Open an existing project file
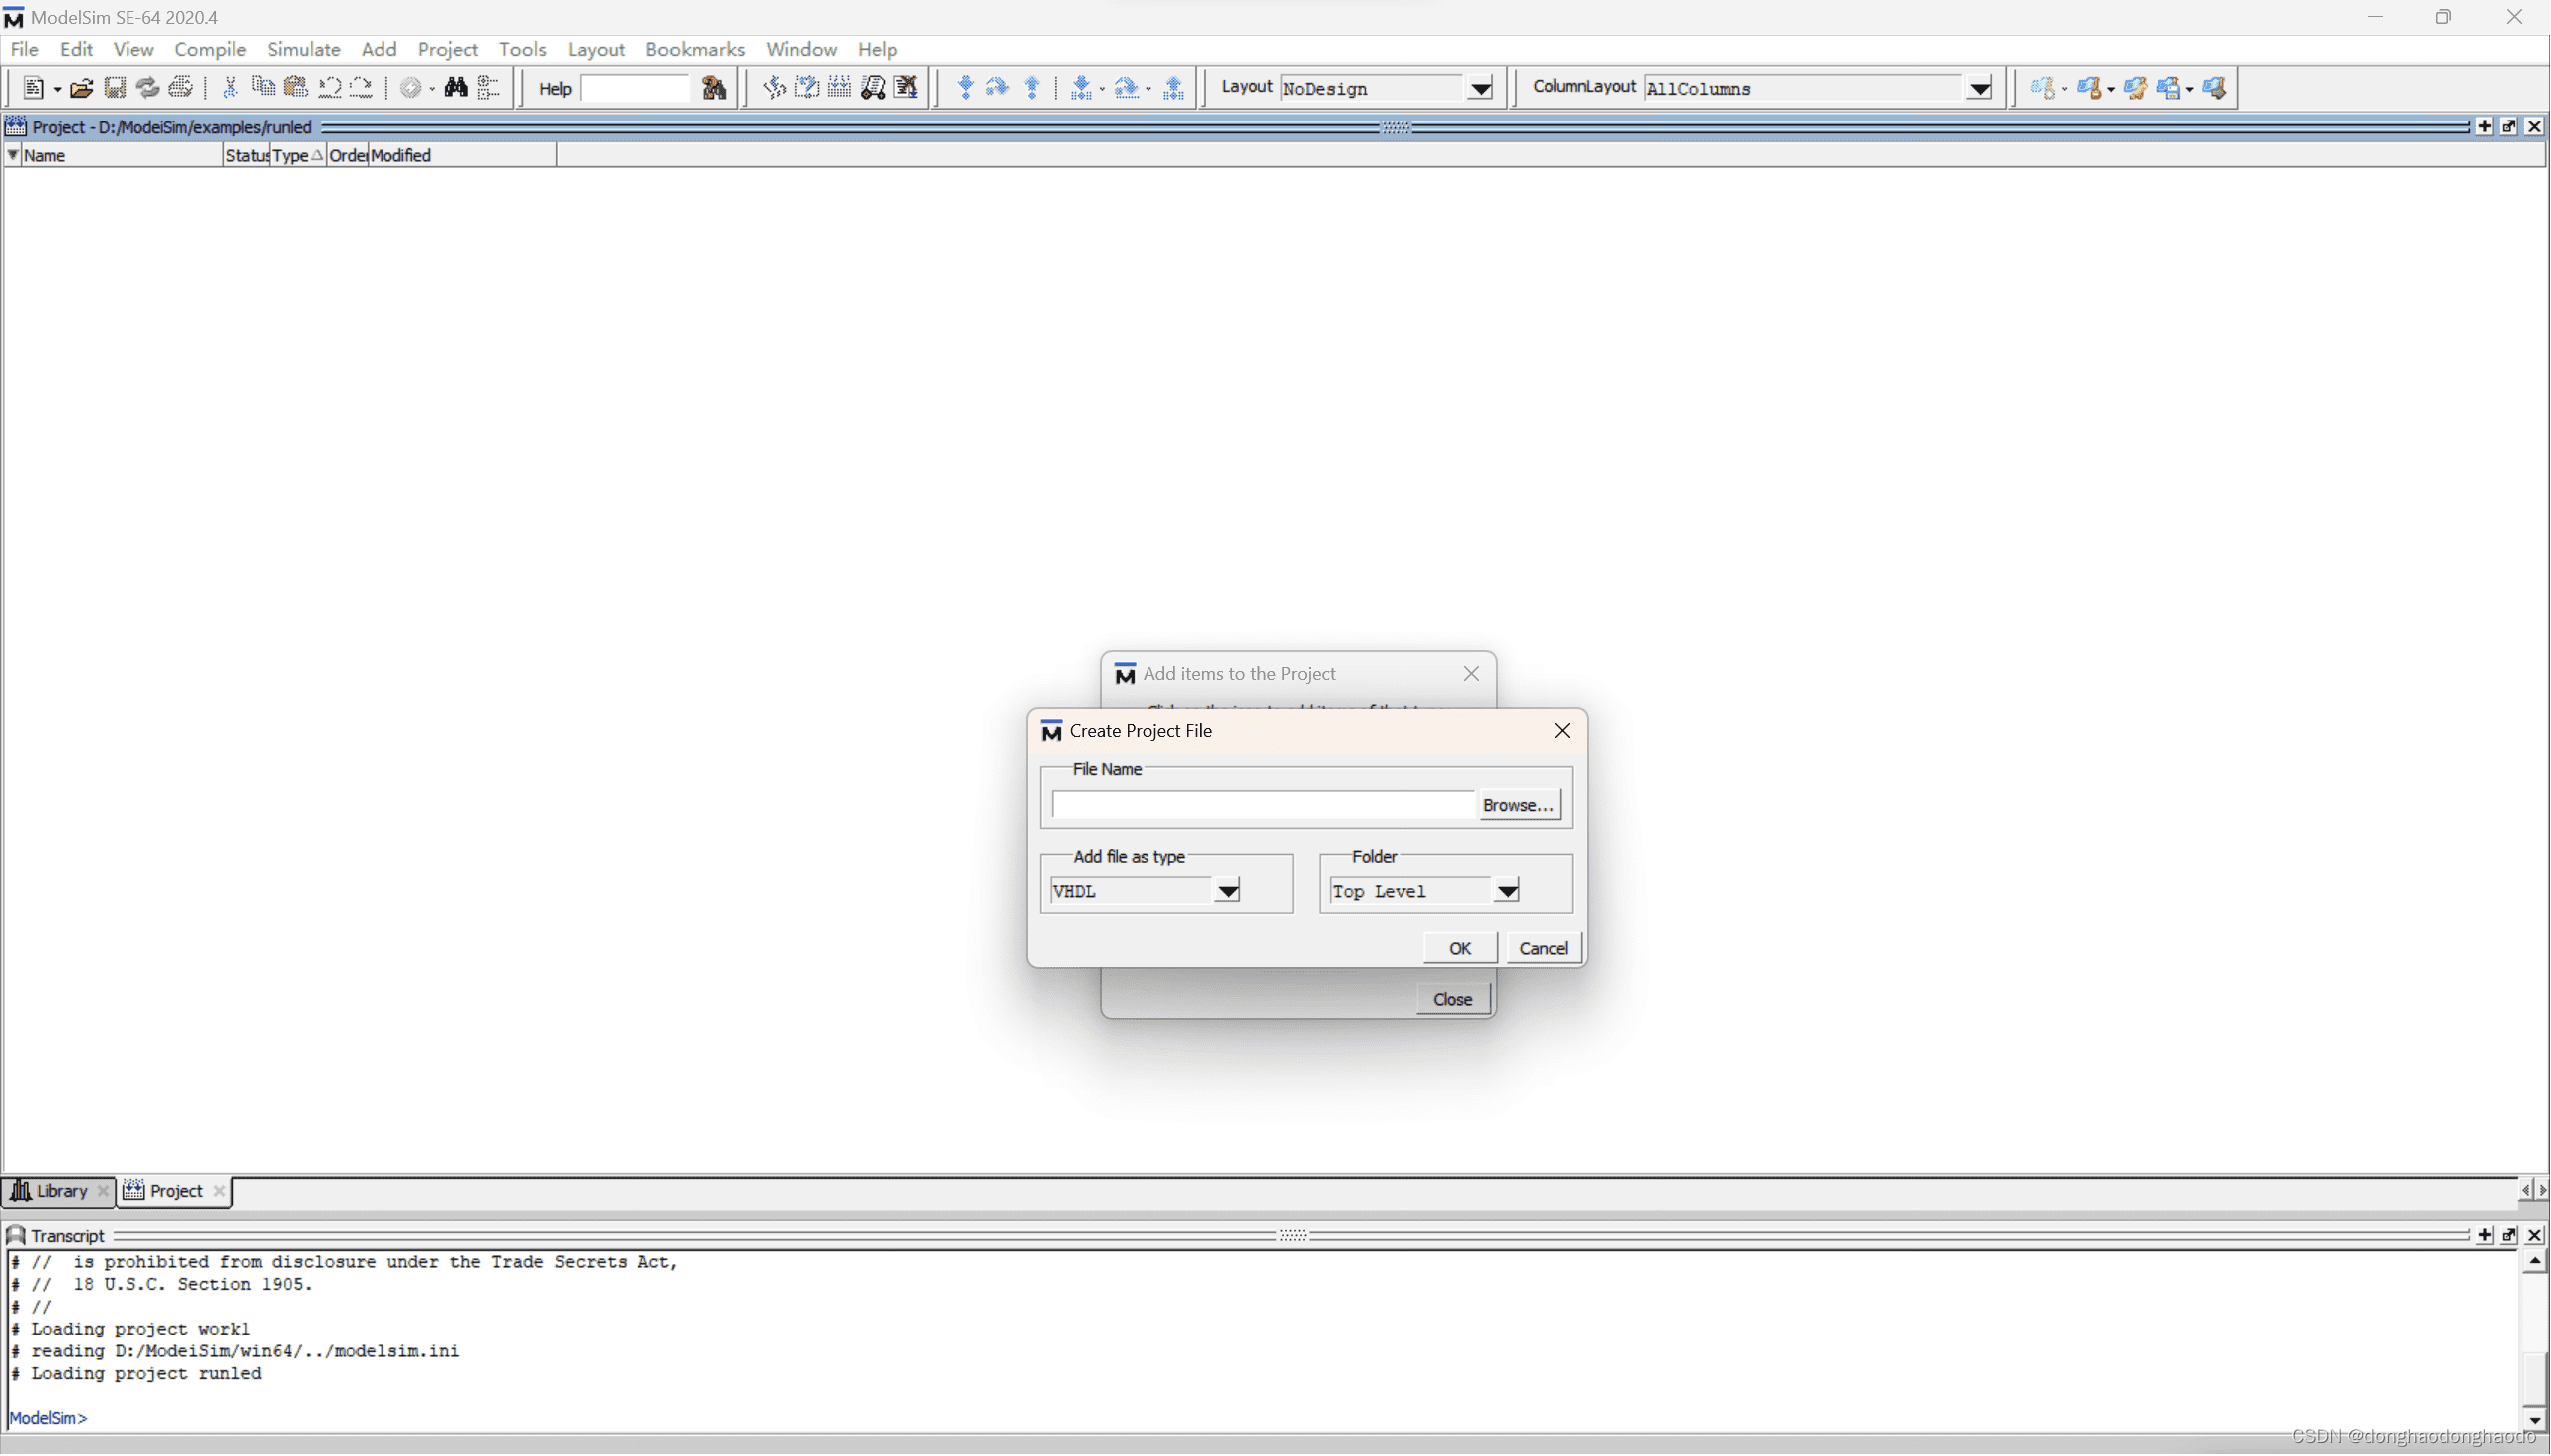2551x1456 pixels. click(81, 88)
